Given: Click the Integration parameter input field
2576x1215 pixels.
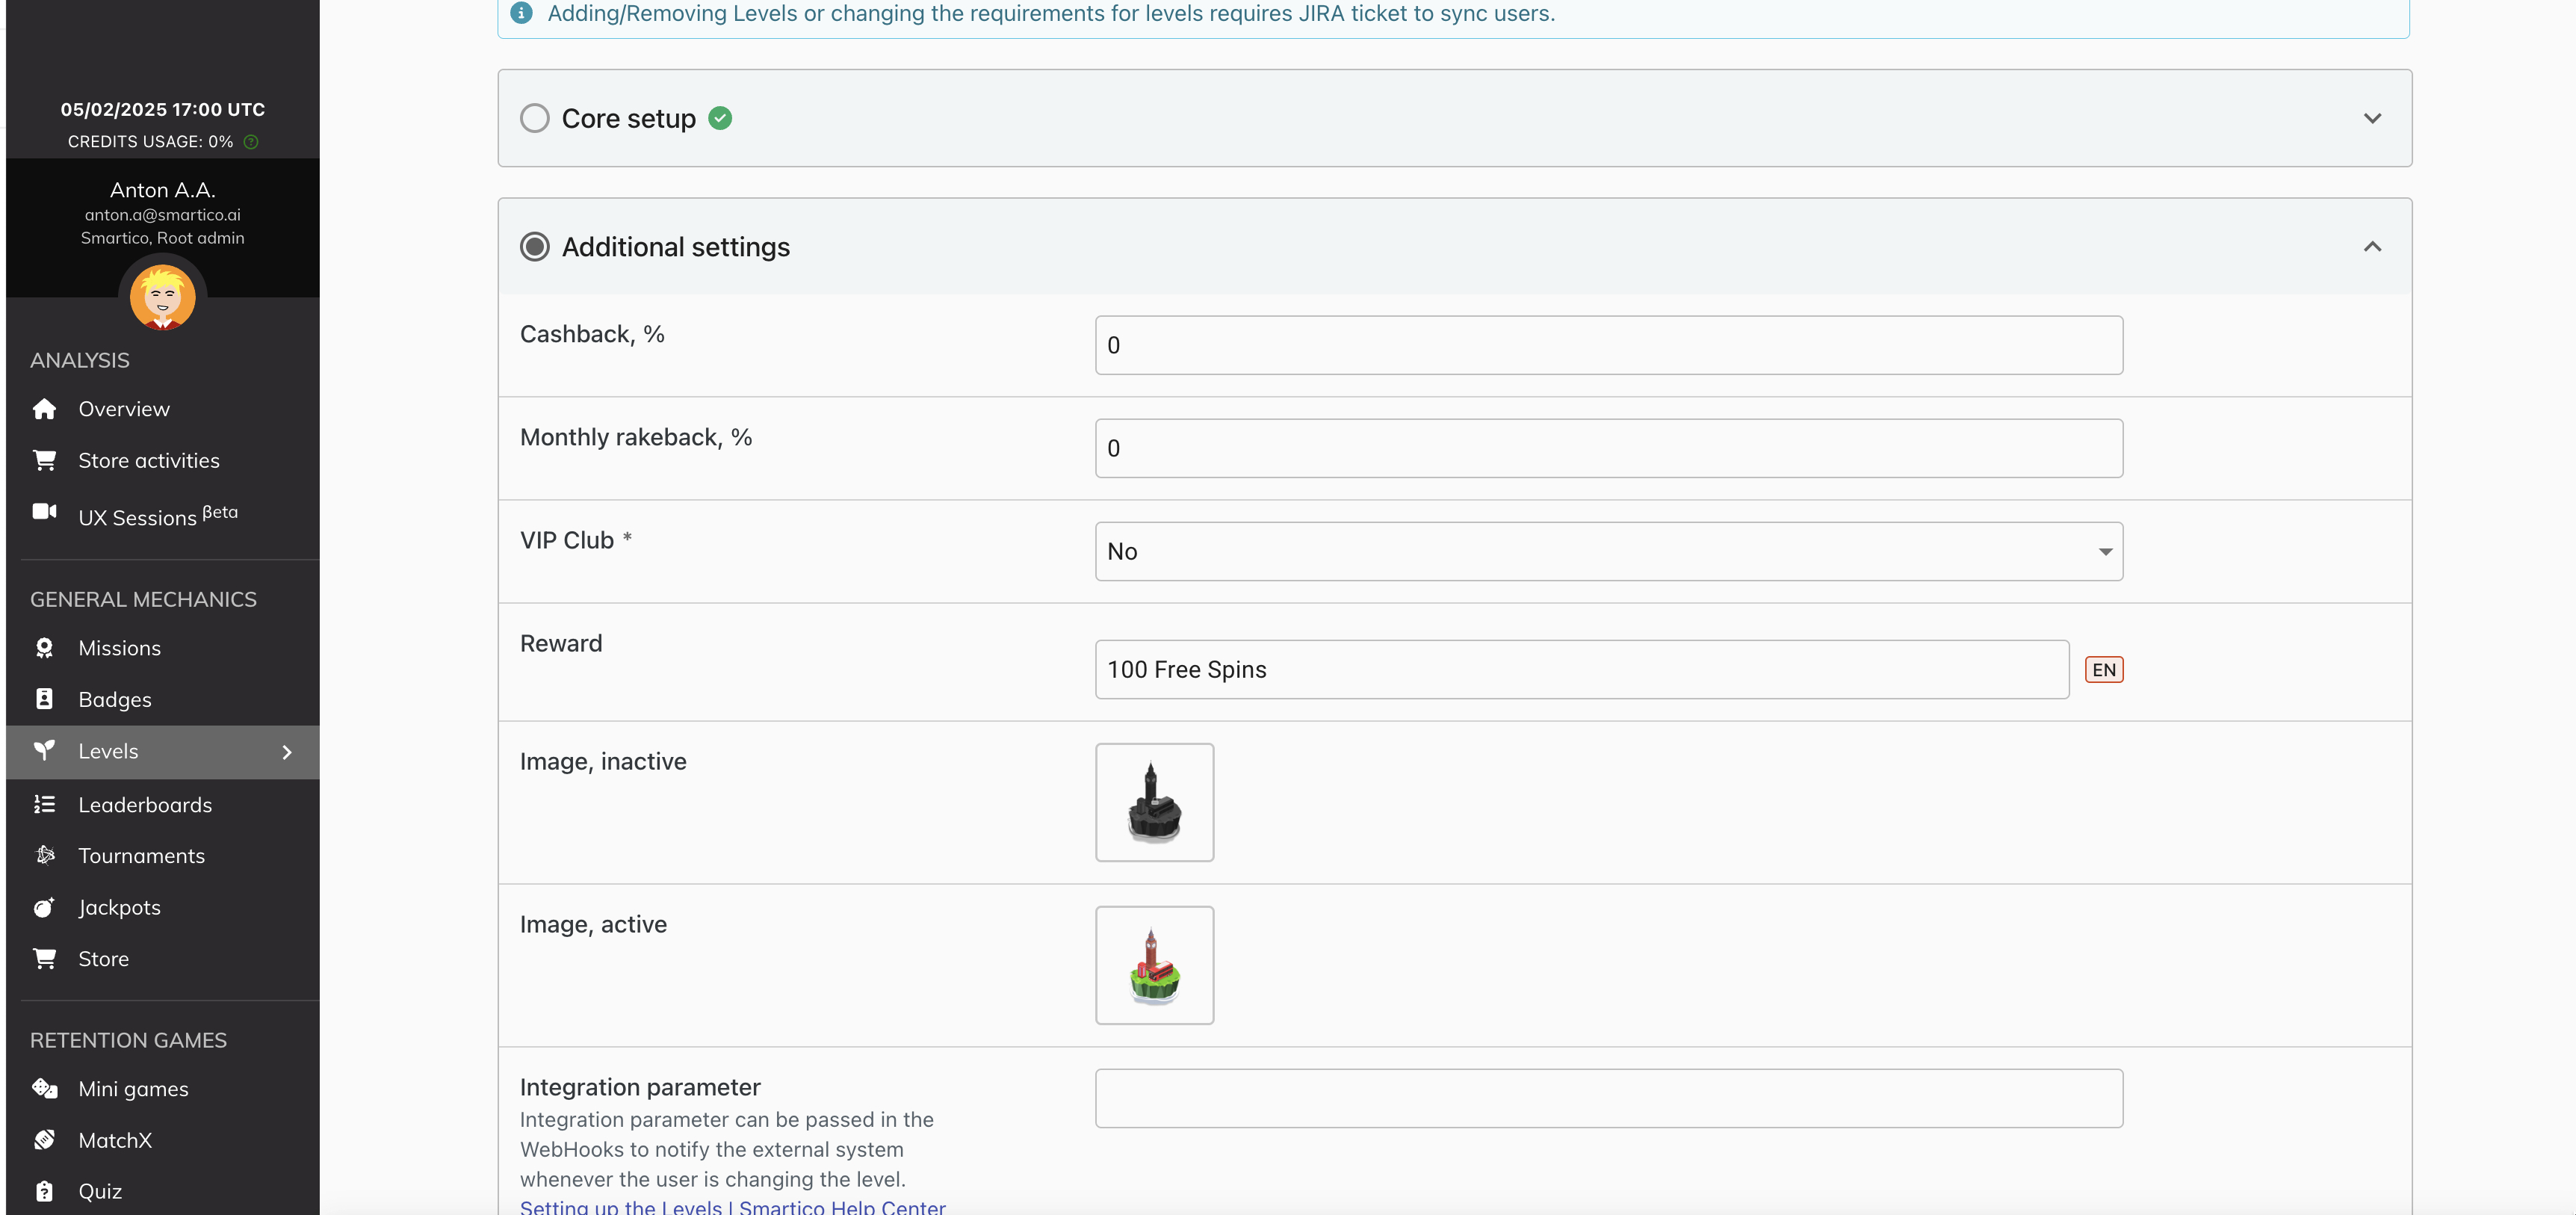Looking at the screenshot, I should pyautogui.click(x=1608, y=1098).
